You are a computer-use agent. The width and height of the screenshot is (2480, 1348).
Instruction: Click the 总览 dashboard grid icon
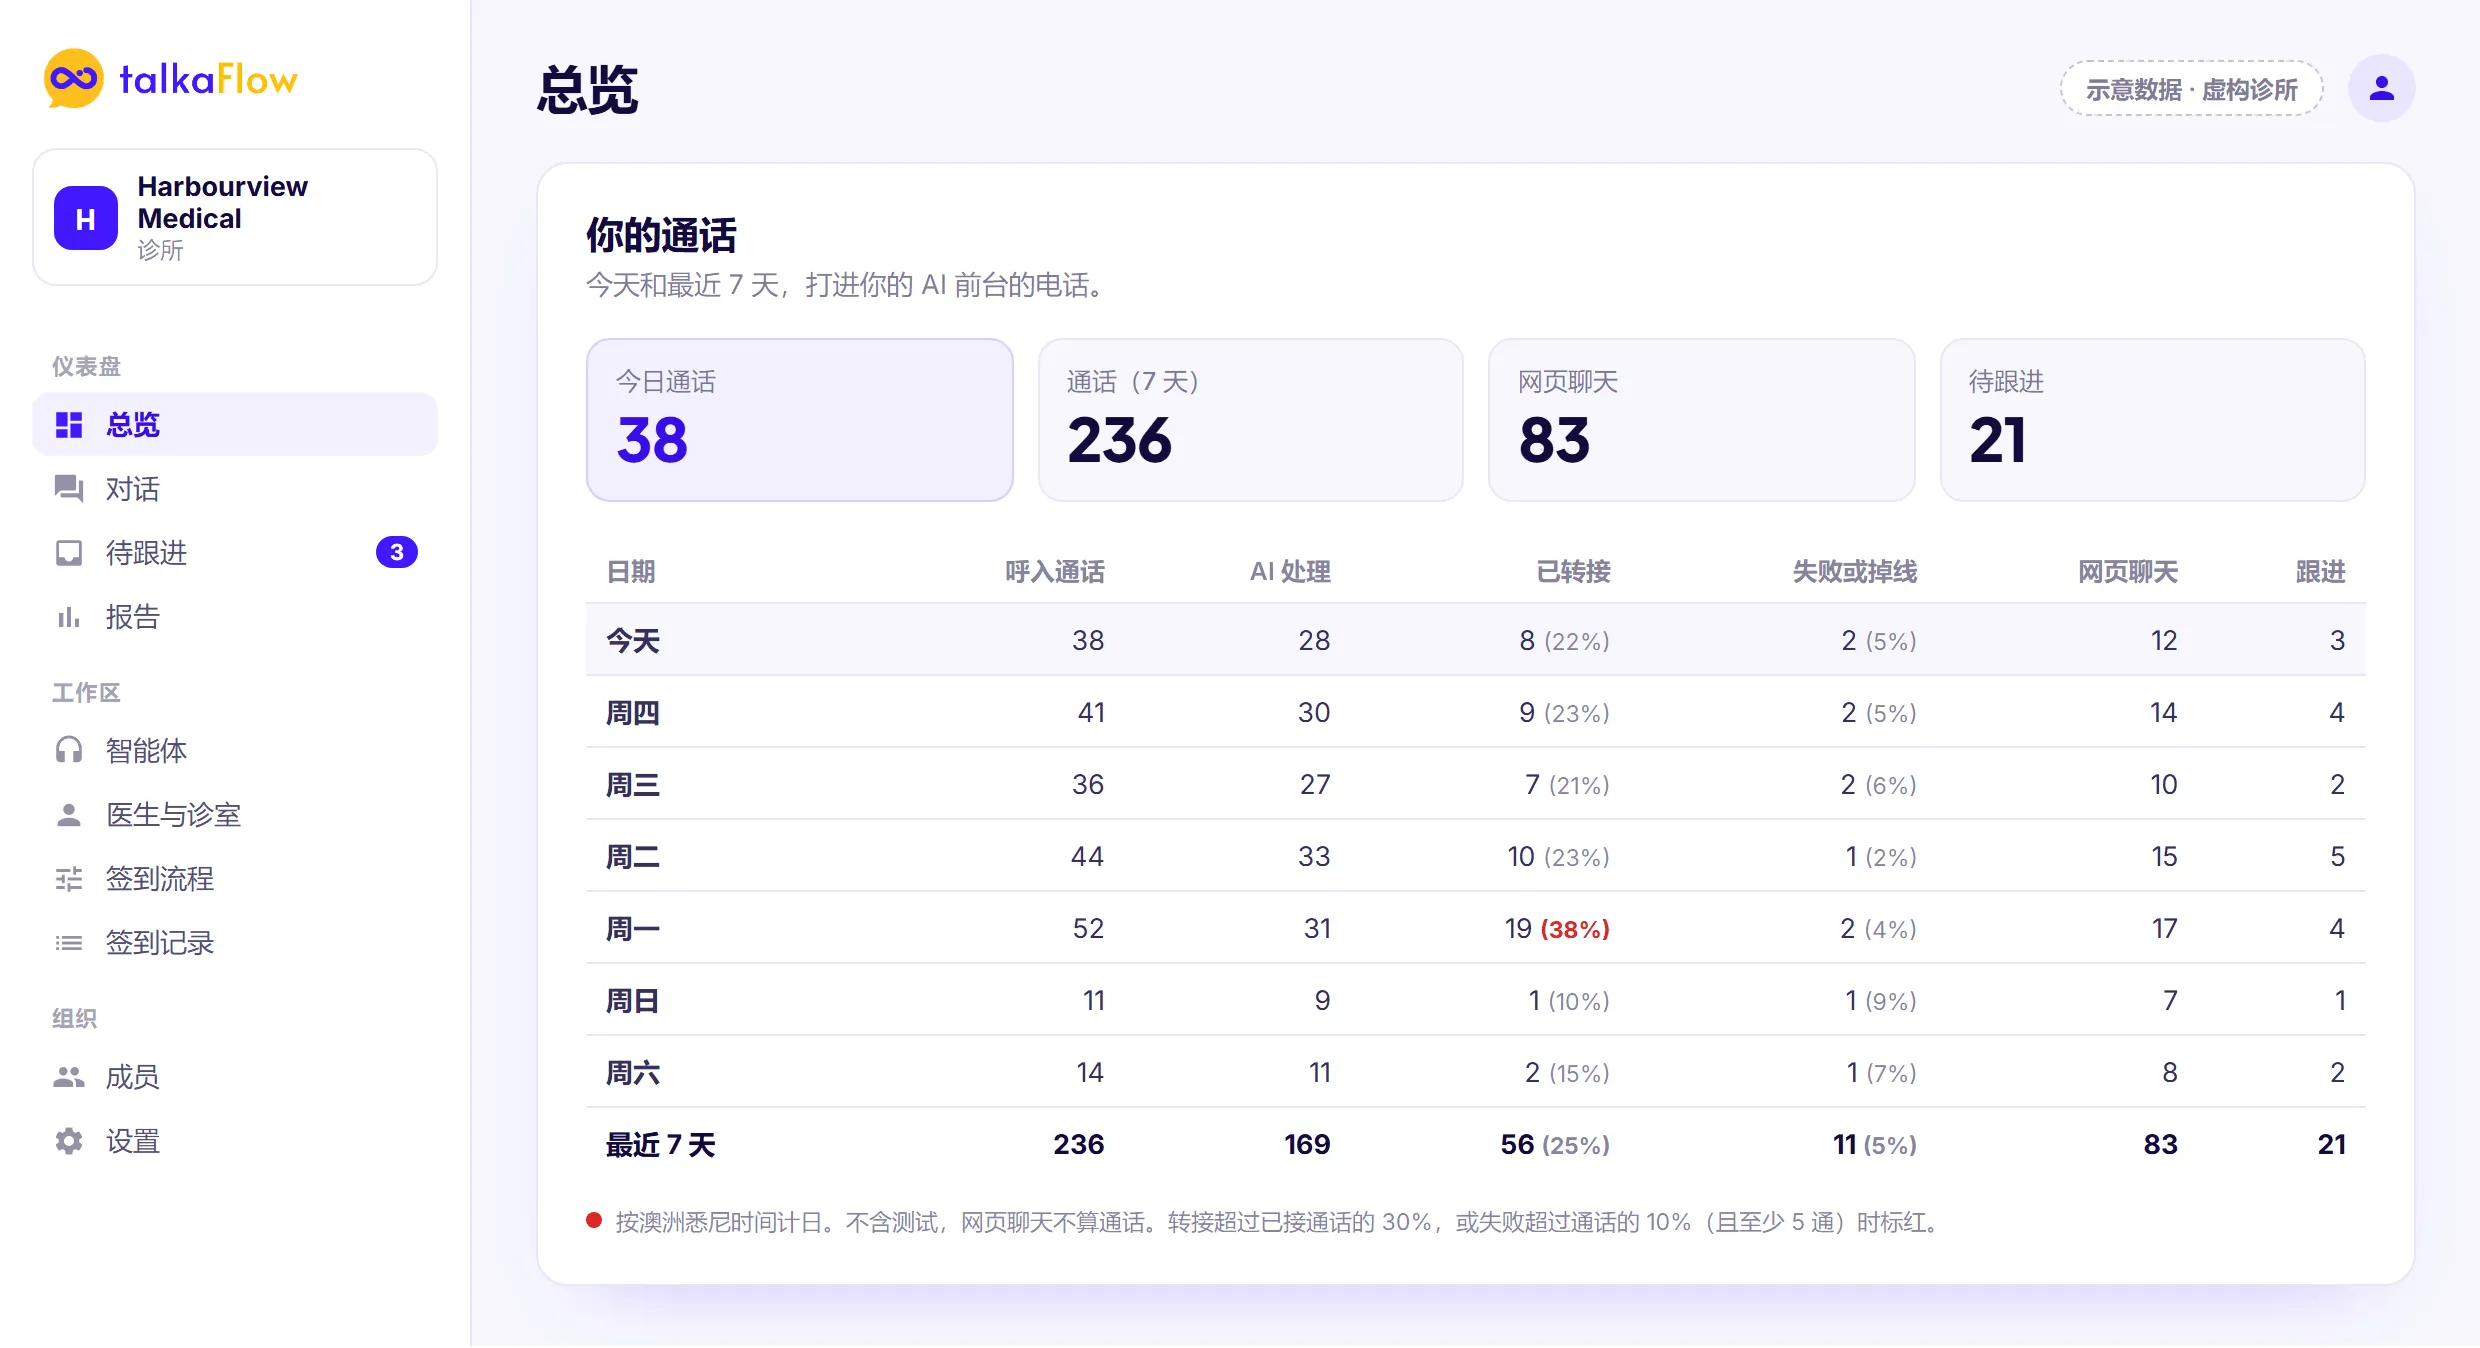[x=69, y=425]
